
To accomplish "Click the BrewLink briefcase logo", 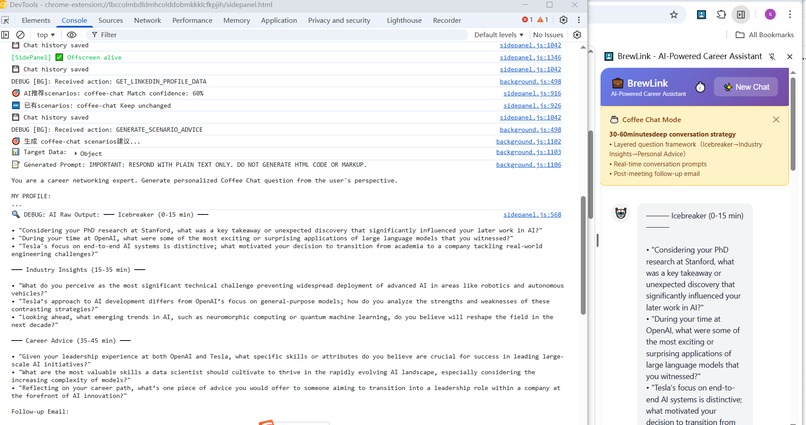I will (x=617, y=83).
